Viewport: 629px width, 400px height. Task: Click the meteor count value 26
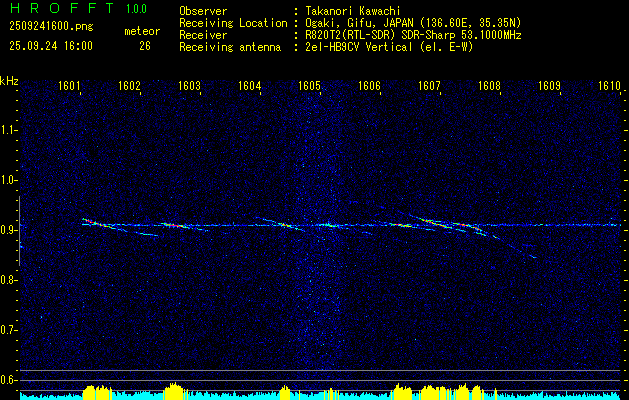(x=145, y=46)
